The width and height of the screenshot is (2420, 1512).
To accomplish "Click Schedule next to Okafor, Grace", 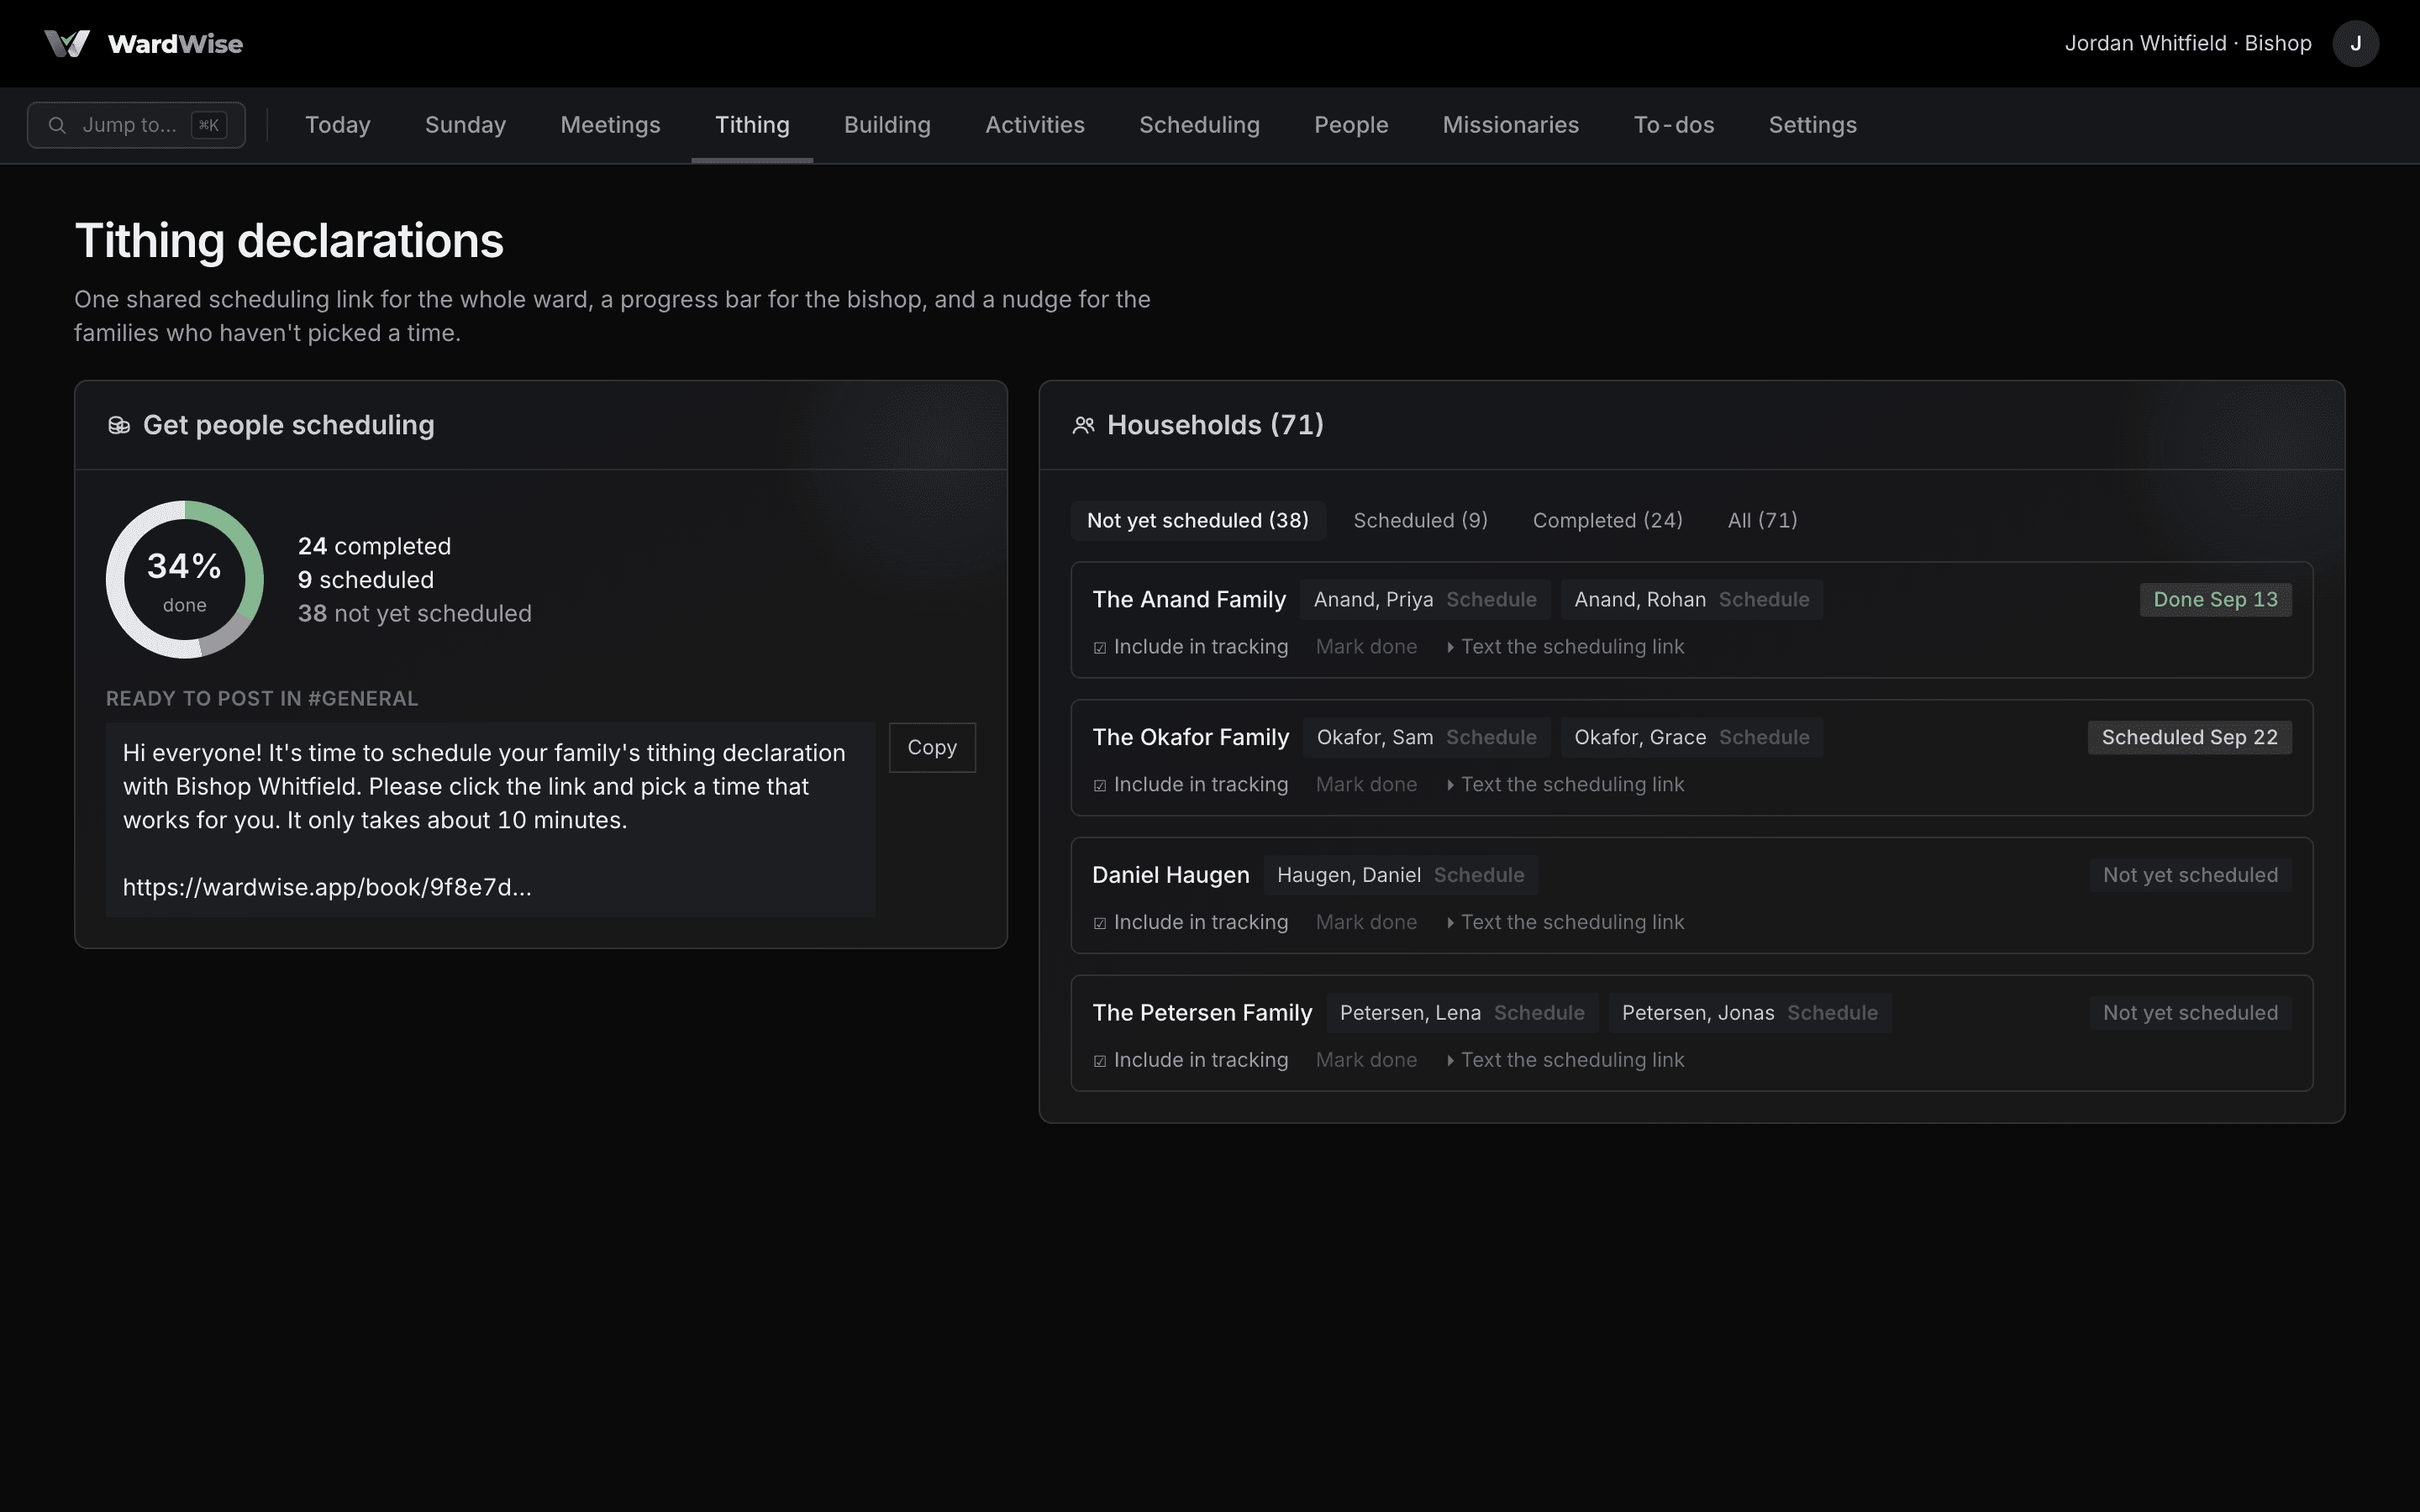I will [1764, 738].
